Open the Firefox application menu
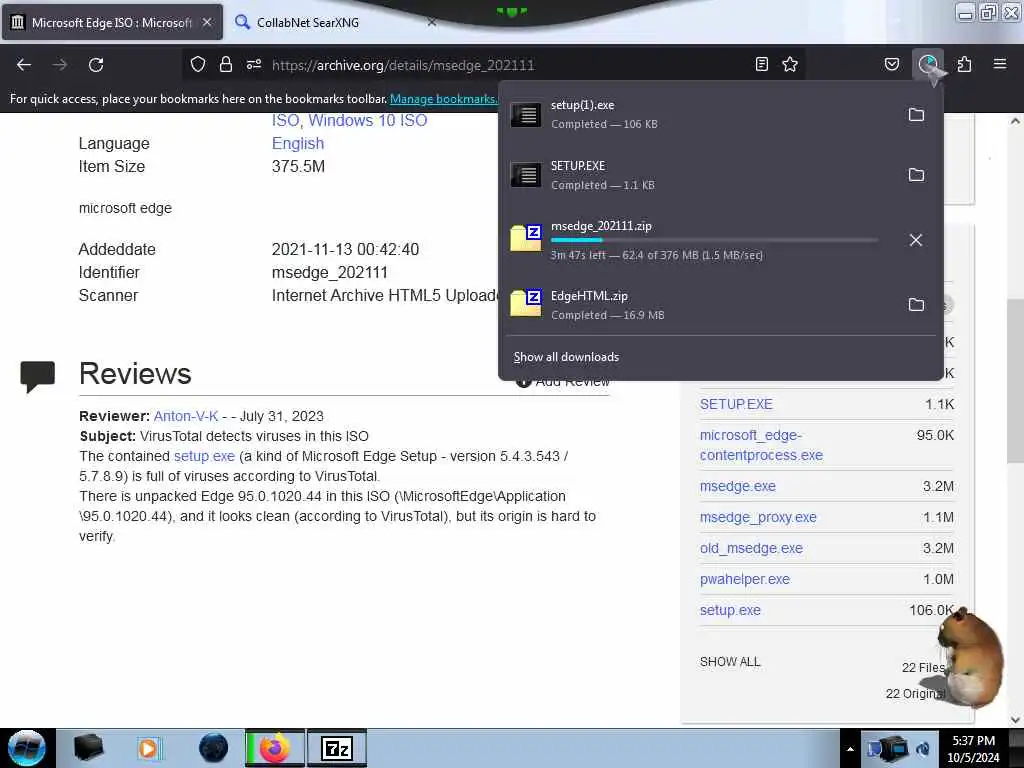This screenshot has width=1024, height=768. 1000,64
